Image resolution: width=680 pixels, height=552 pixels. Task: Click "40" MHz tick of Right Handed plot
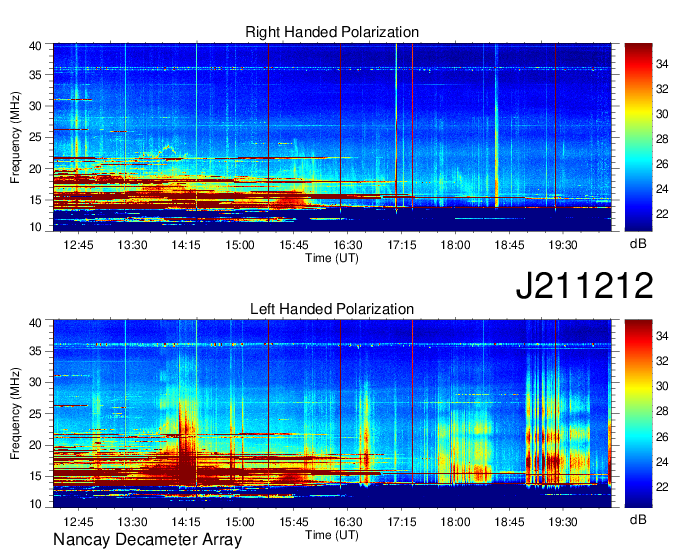35,46
